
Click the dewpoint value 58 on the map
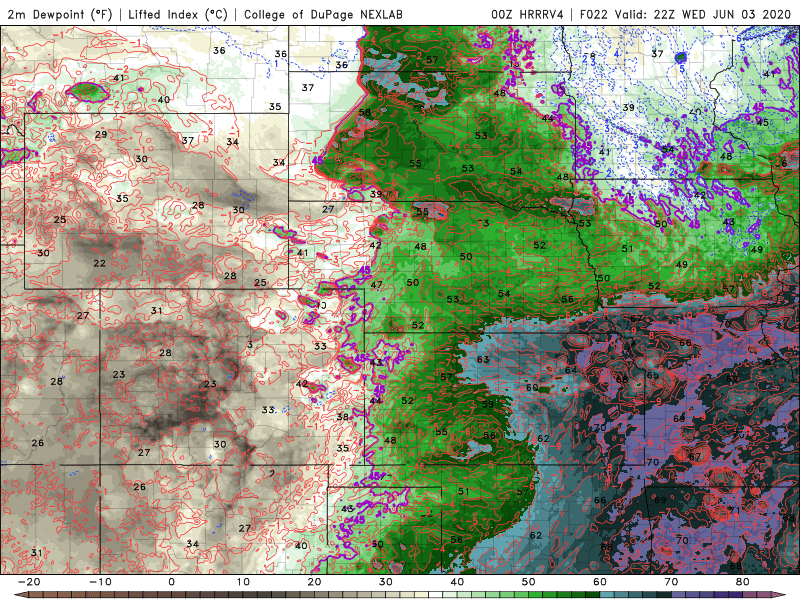[x=365, y=113]
